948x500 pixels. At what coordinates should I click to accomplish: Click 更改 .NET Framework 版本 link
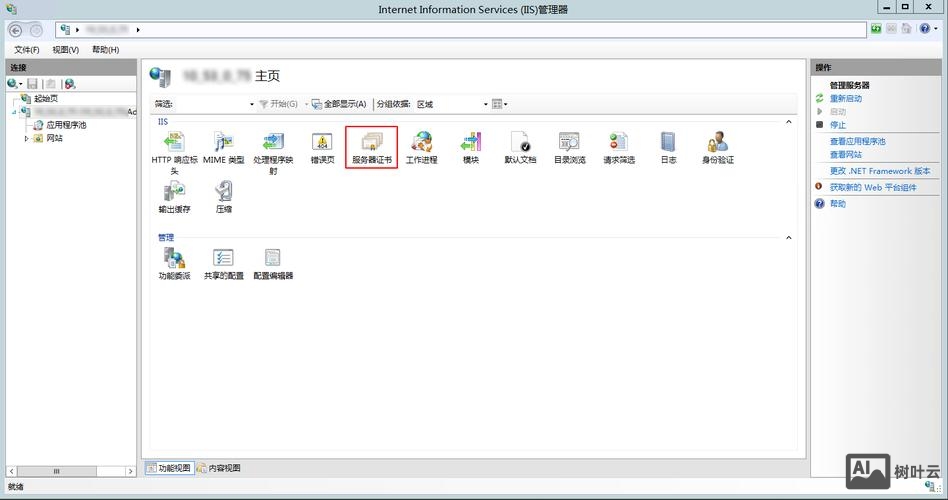[880, 171]
